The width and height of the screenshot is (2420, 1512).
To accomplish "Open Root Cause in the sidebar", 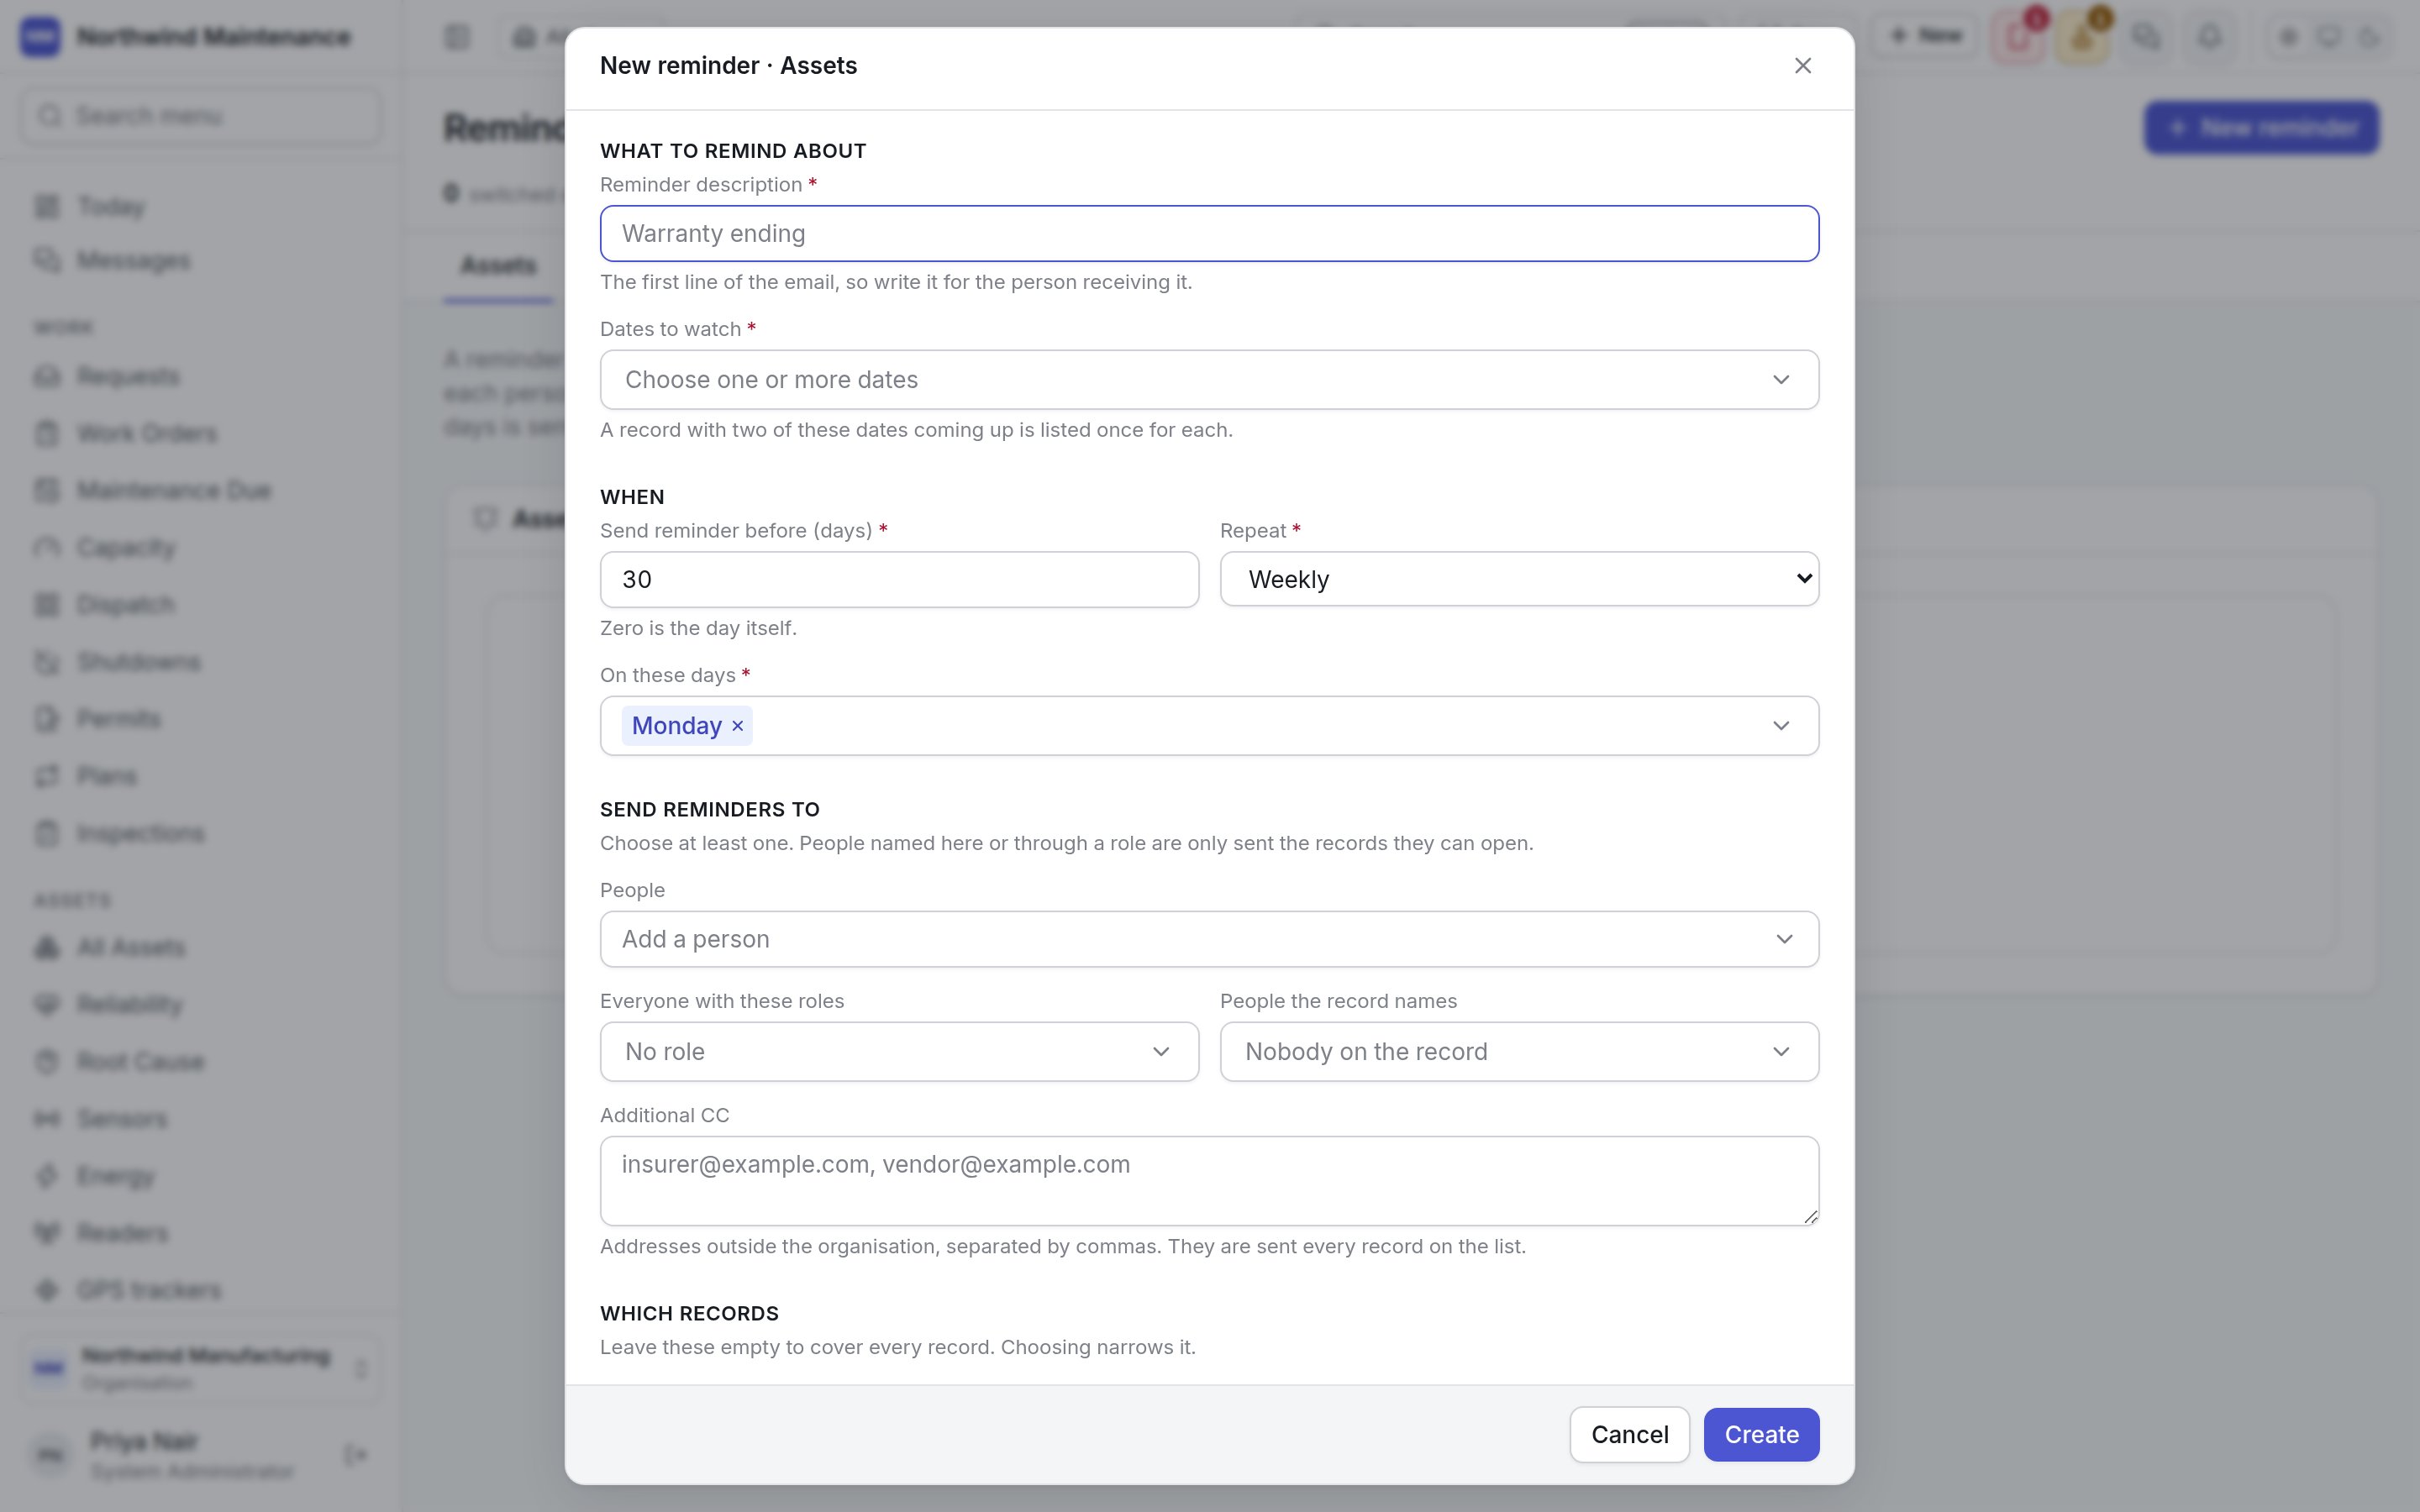I will click(200, 1062).
